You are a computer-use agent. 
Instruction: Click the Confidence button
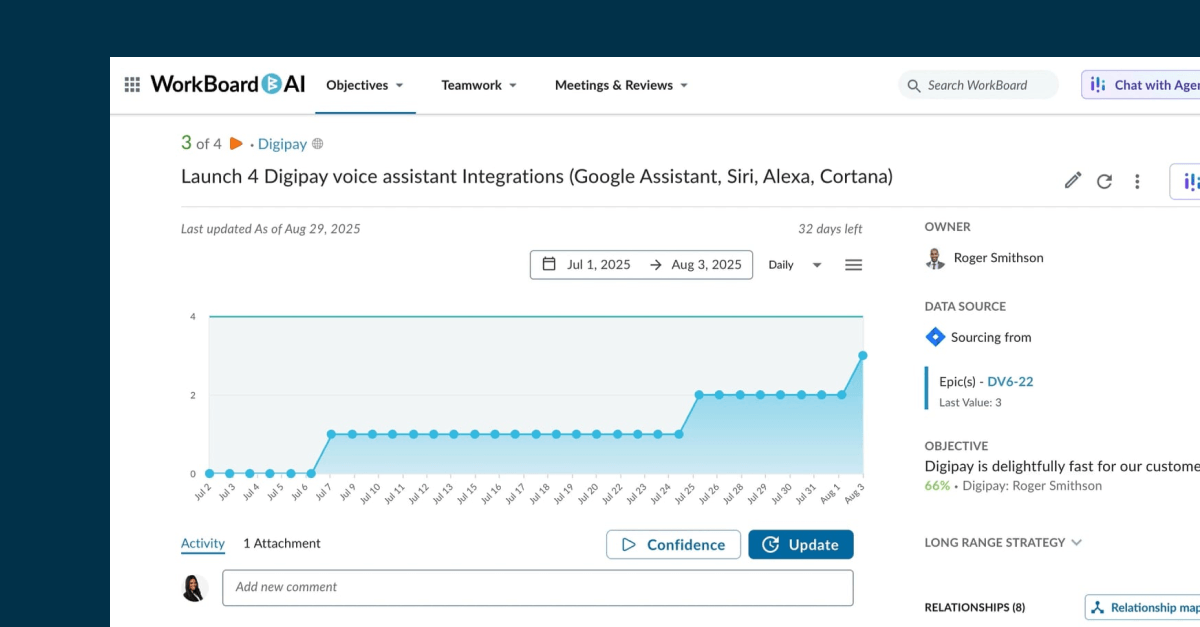tap(673, 544)
